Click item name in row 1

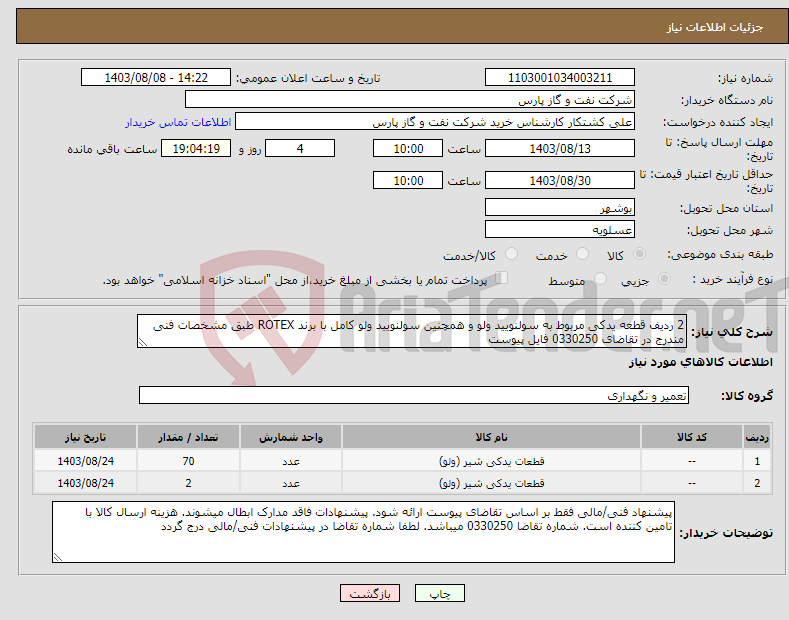coord(491,461)
